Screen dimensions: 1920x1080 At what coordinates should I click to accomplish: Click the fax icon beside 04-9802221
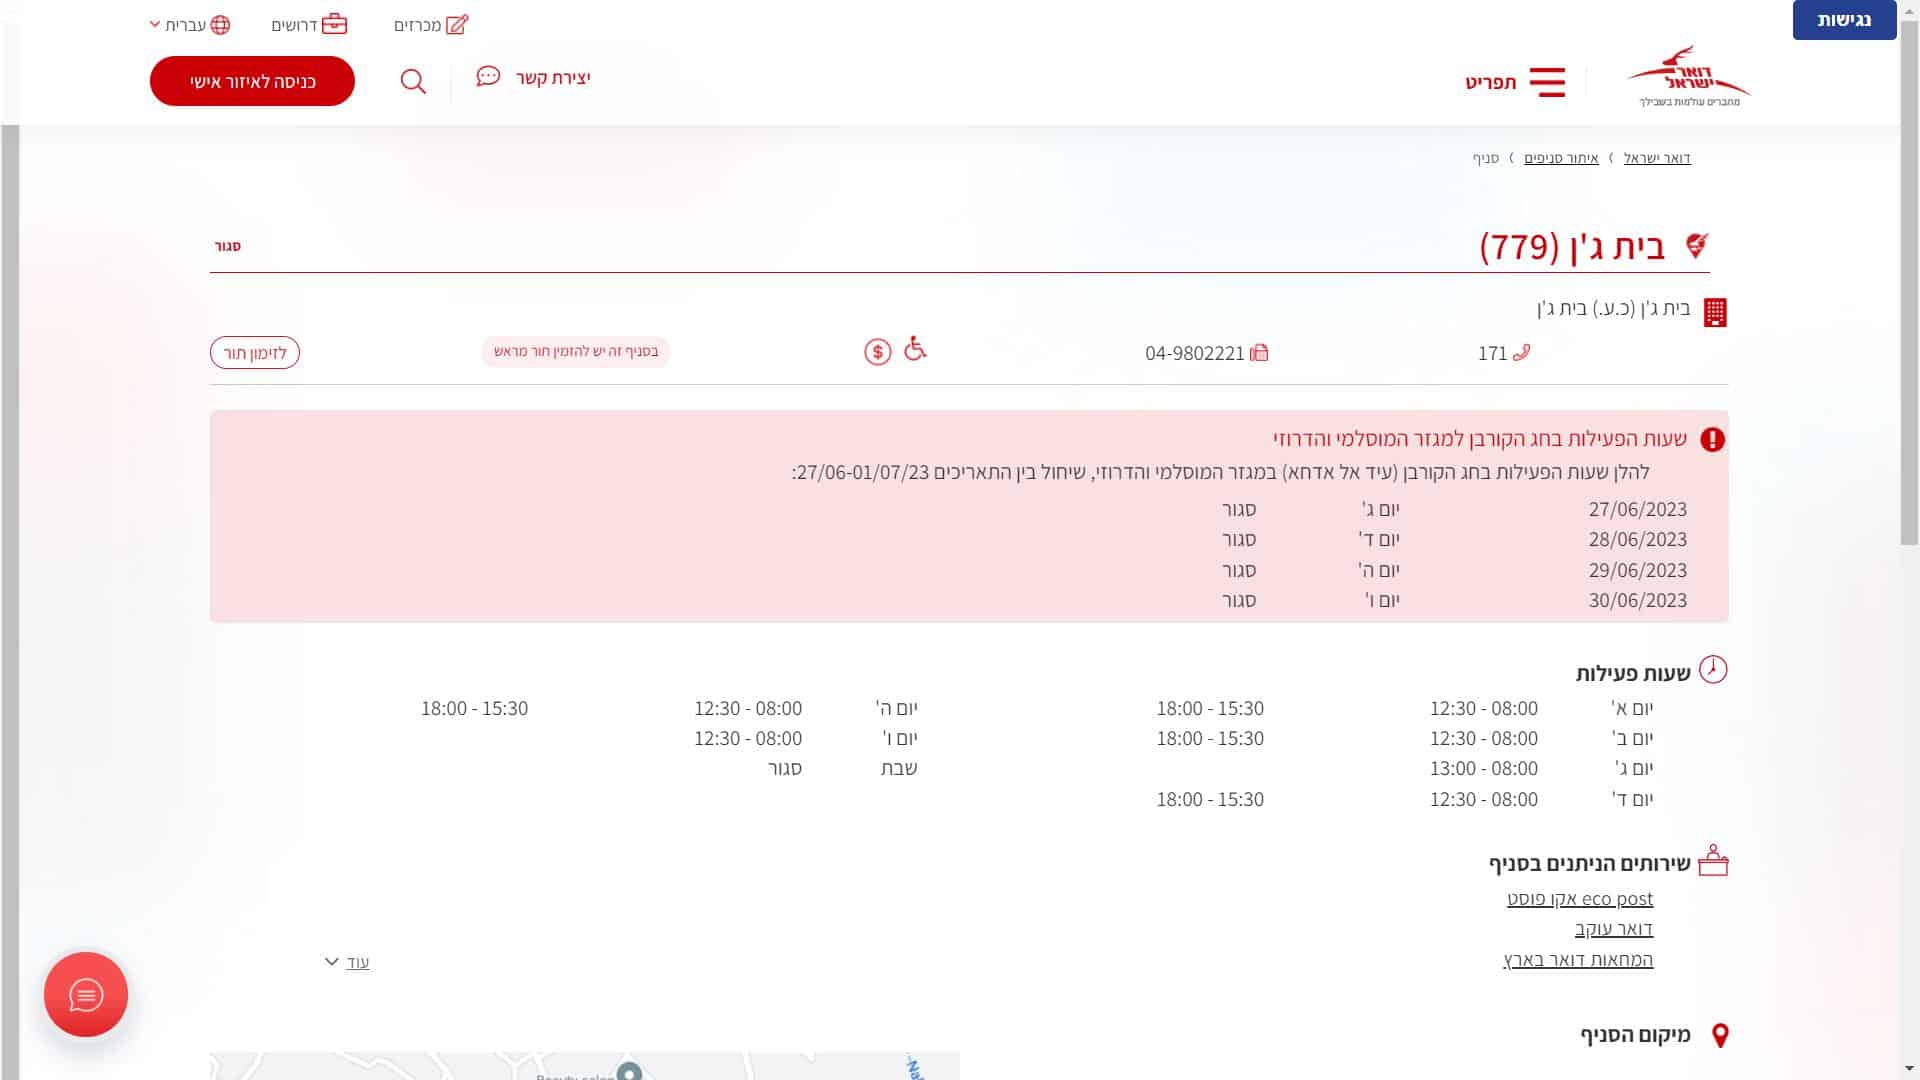tap(1259, 353)
